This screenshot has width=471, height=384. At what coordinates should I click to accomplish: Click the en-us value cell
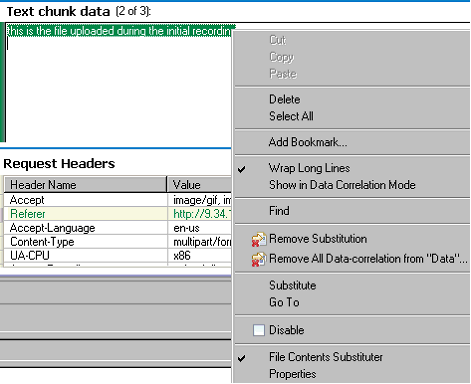[x=199, y=228]
